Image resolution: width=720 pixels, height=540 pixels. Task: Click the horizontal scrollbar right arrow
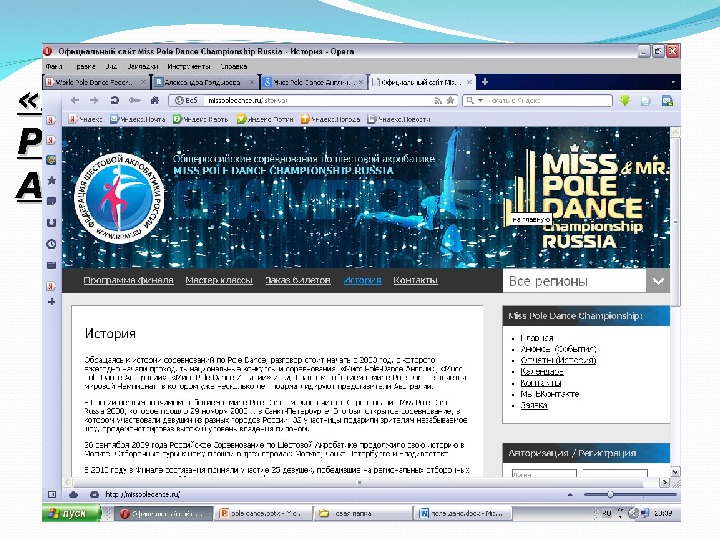pos(664,482)
